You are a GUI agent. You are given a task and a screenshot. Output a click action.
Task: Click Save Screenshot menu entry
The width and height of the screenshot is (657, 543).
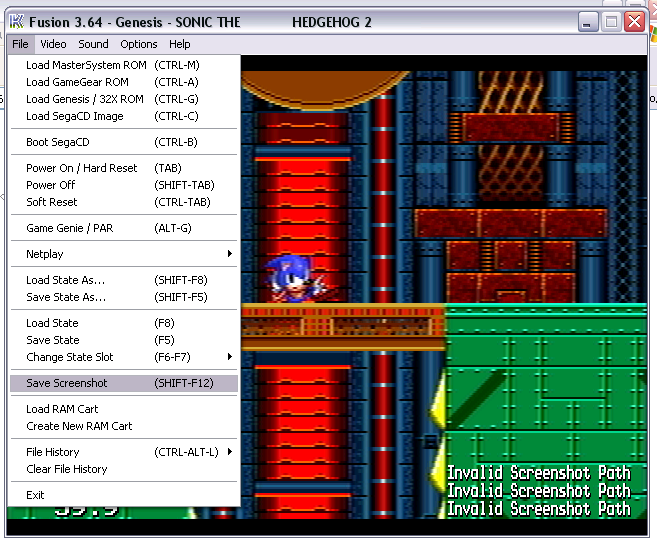124,383
